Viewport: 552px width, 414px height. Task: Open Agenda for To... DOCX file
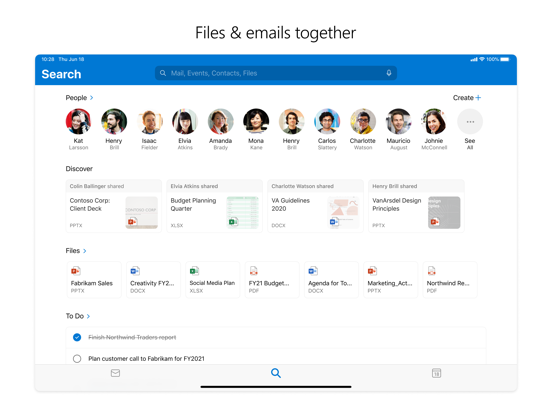pyautogui.click(x=331, y=280)
